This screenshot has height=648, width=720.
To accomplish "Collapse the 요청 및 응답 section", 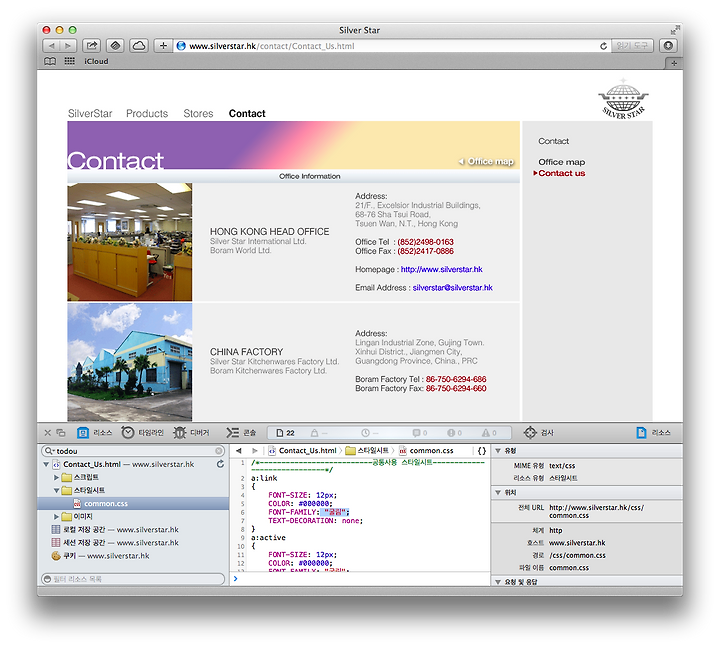I will (x=498, y=582).
